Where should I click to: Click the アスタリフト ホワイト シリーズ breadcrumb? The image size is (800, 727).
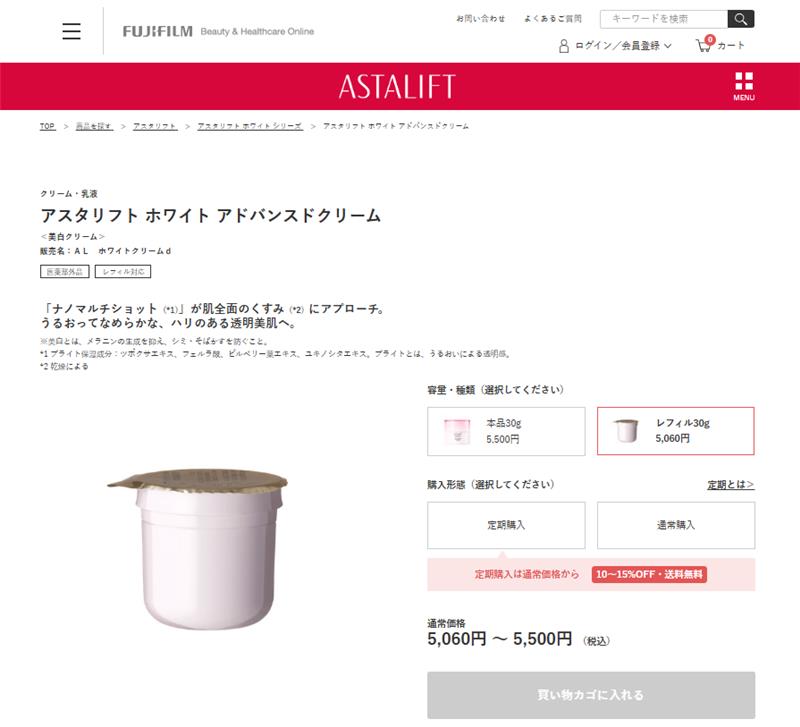(x=250, y=126)
